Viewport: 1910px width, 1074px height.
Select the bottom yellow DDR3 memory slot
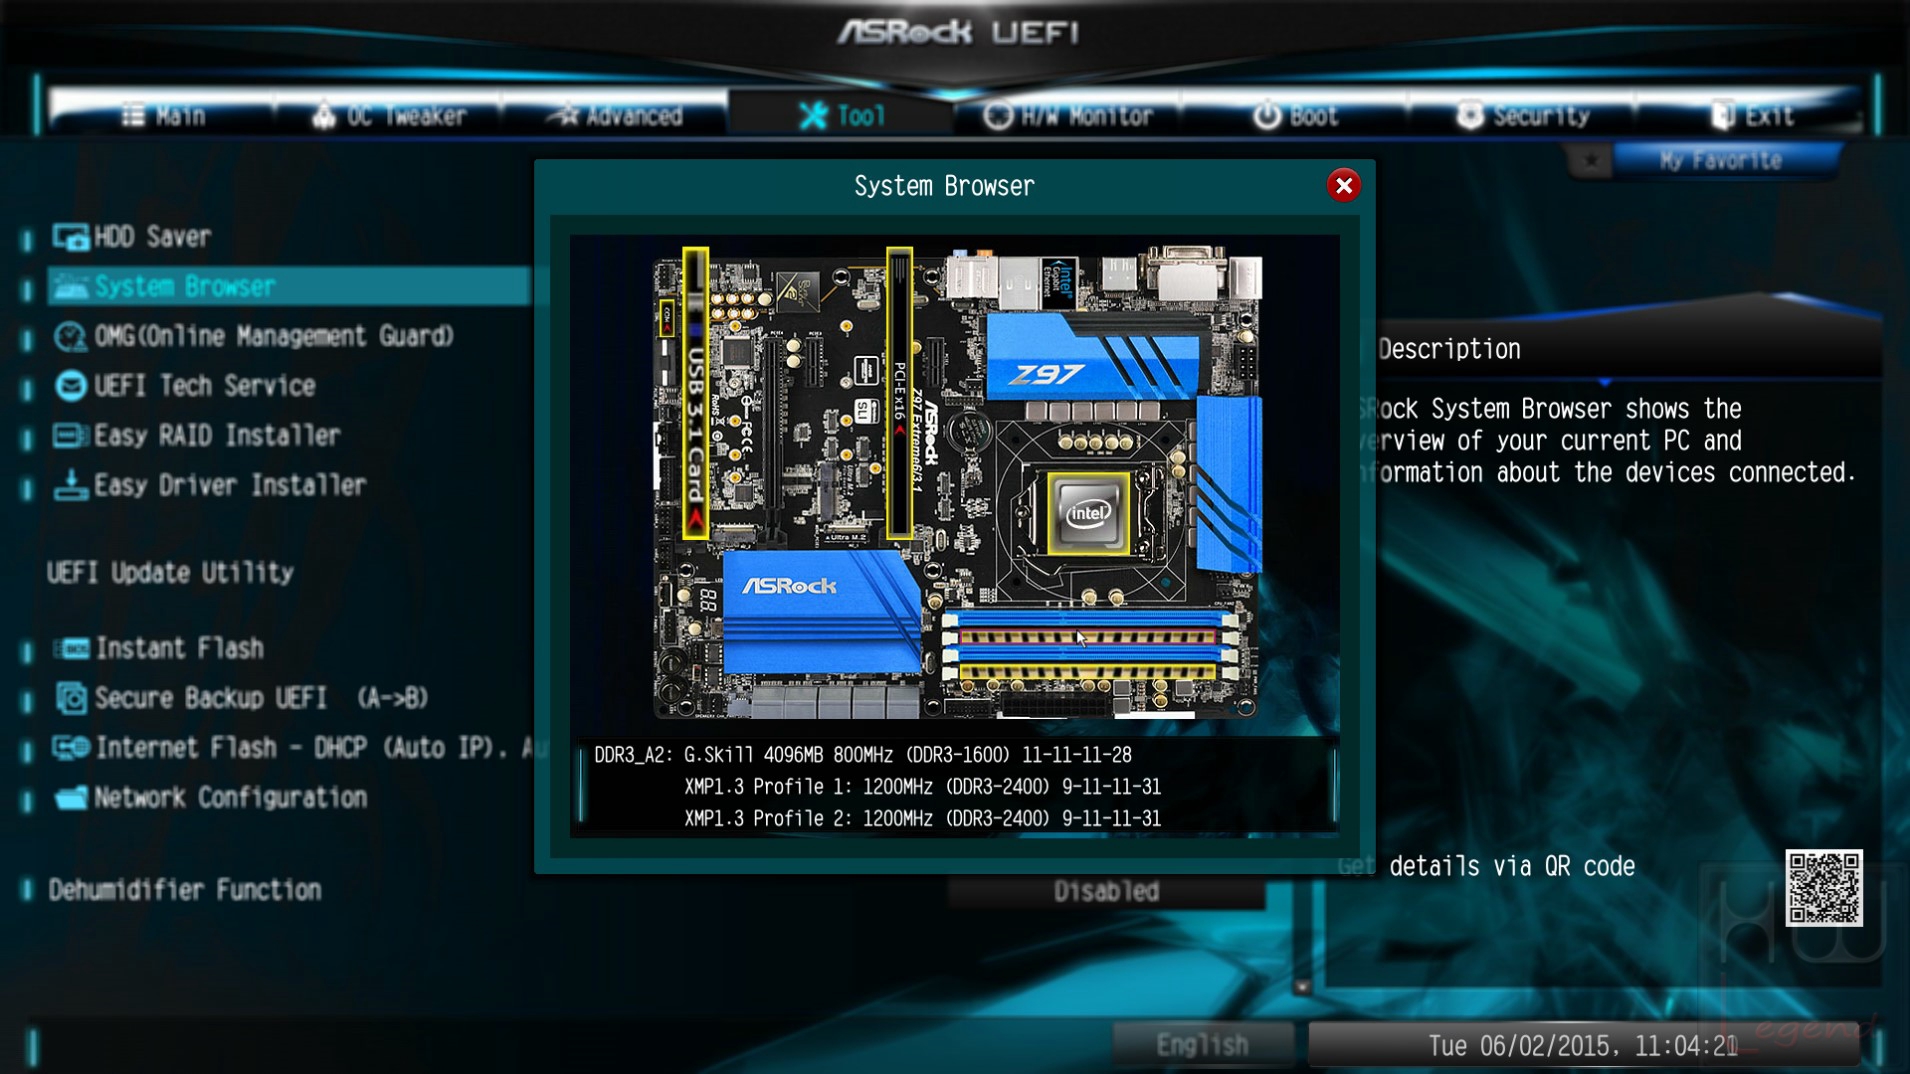pos(1088,673)
